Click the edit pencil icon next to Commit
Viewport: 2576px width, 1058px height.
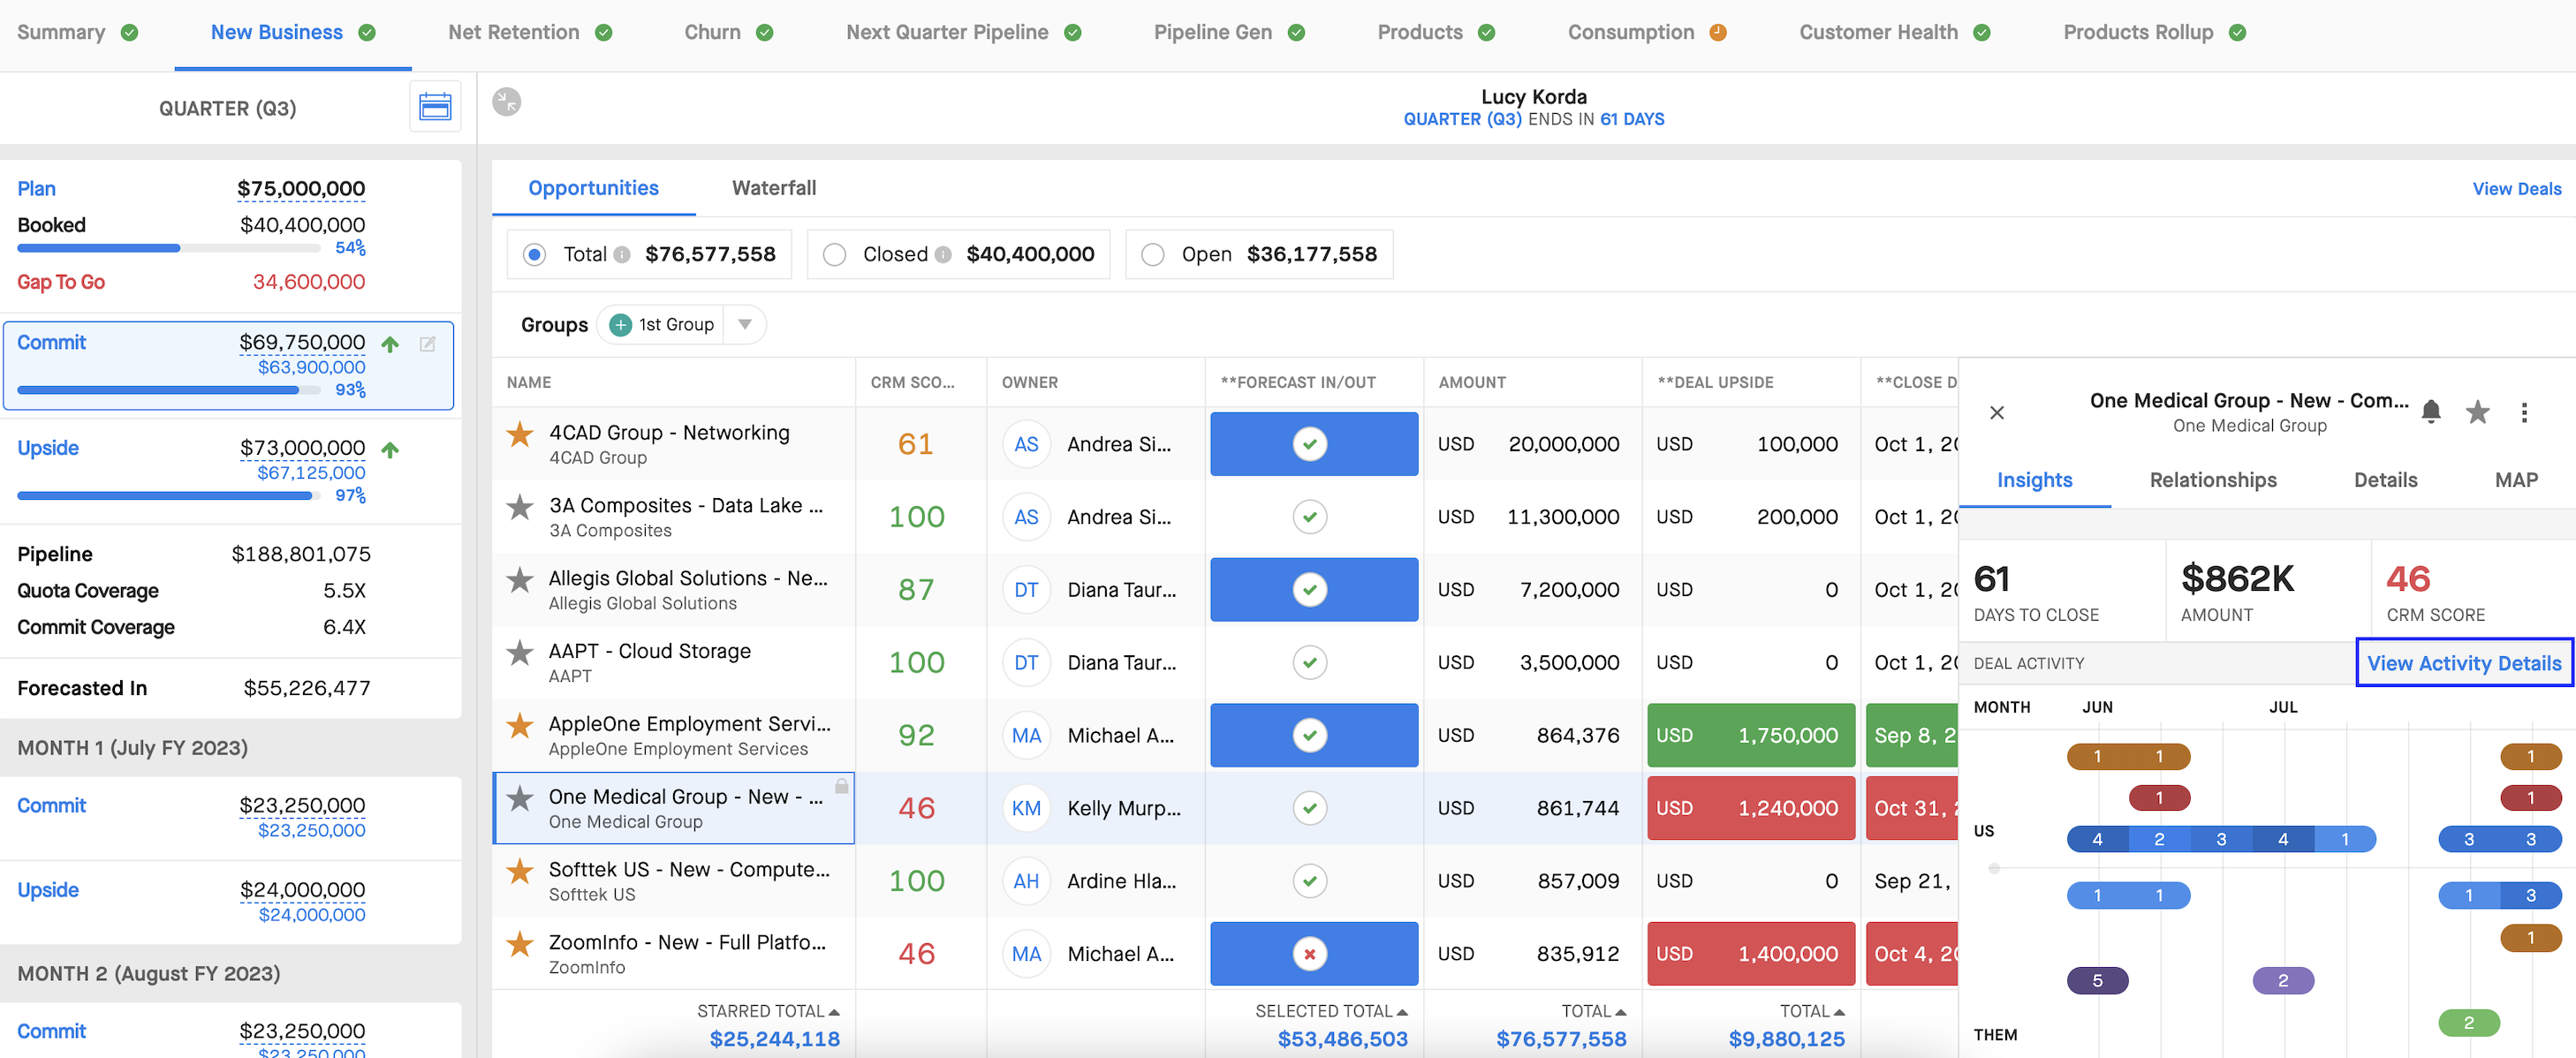click(x=428, y=344)
